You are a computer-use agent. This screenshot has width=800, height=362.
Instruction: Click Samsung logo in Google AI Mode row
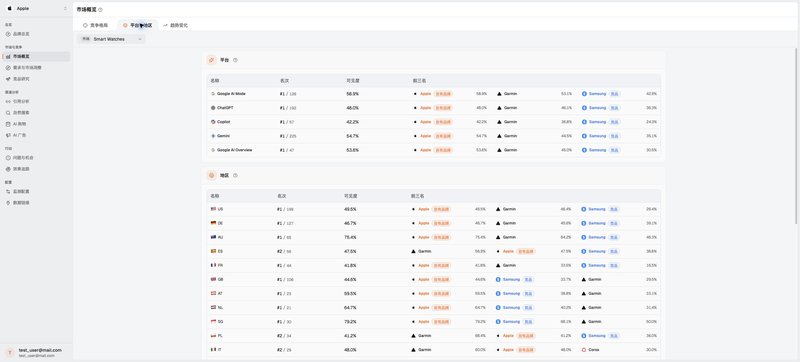coord(584,94)
